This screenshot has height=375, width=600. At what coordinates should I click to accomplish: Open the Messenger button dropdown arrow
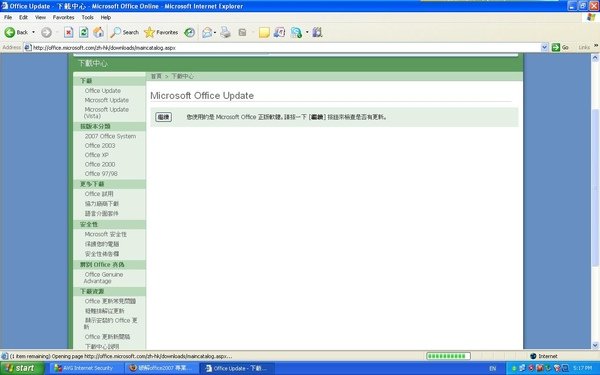[307, 33]
